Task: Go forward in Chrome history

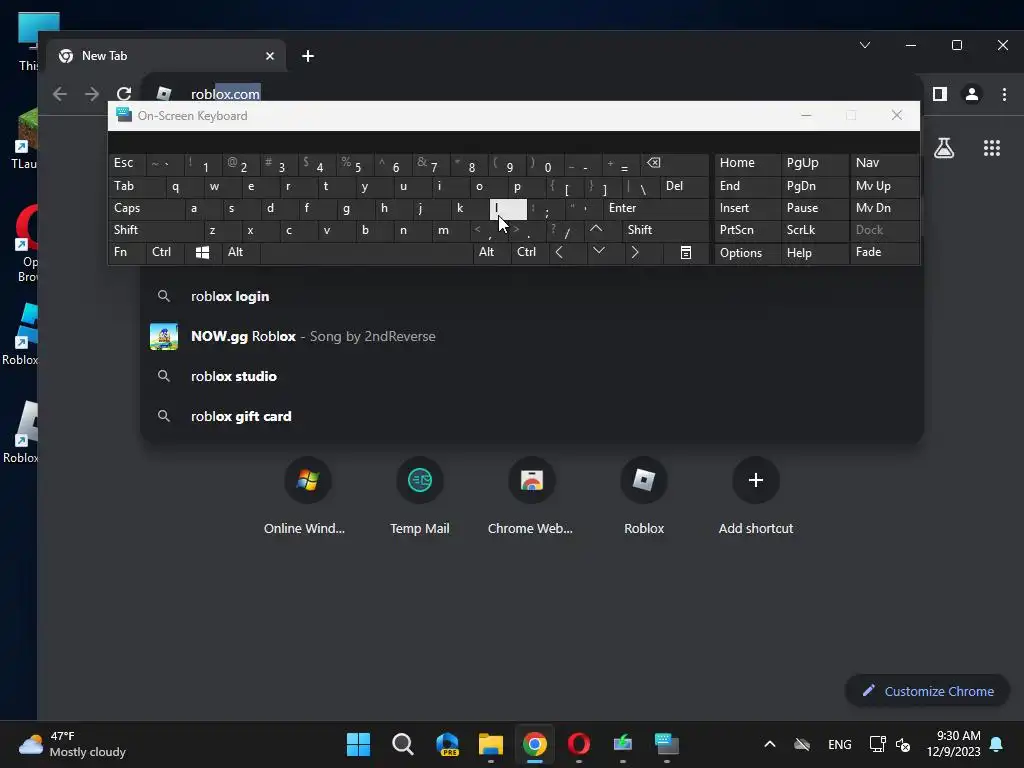Action: tap(91, 94)
